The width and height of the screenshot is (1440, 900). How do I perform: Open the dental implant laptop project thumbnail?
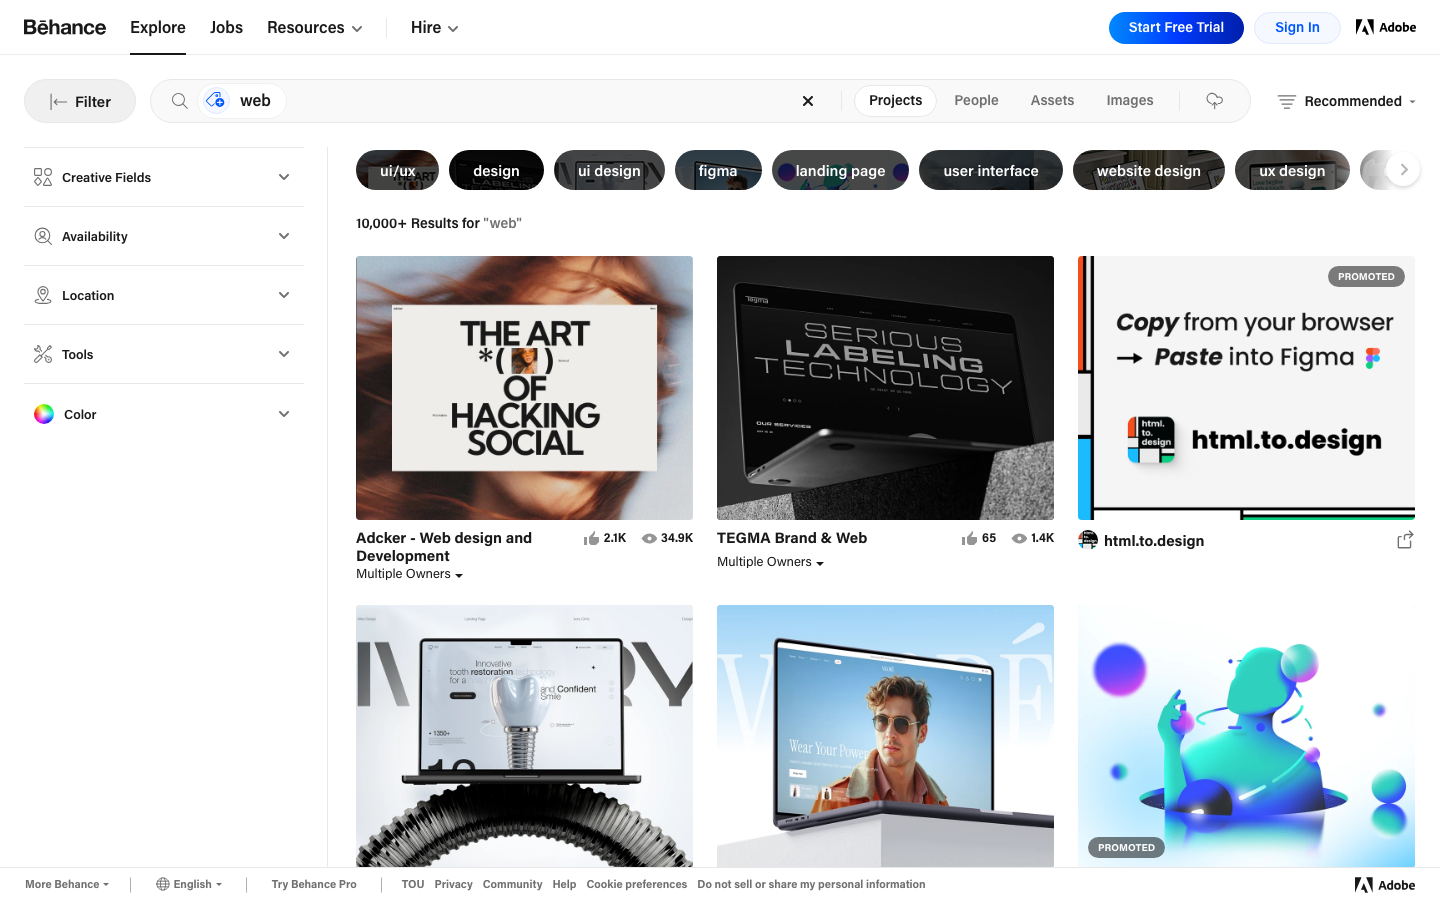pos(524,736)
